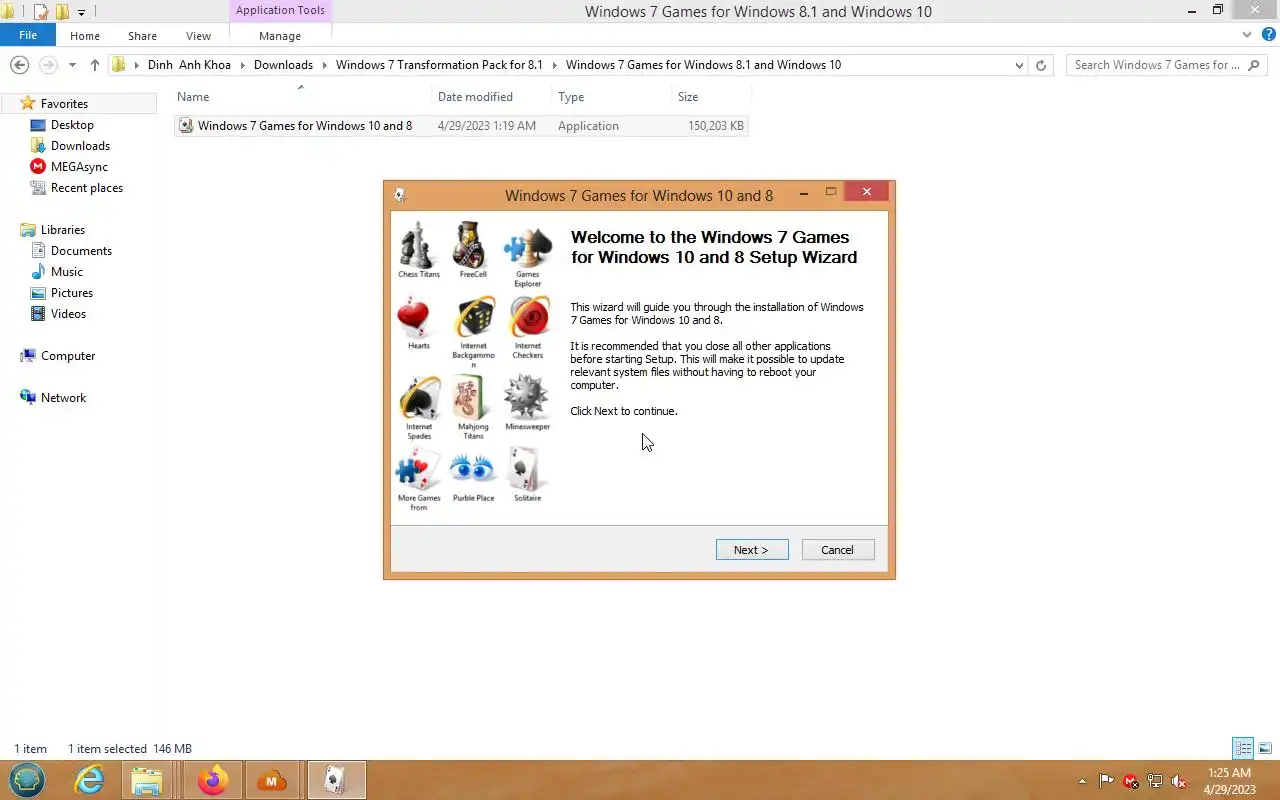
Task: Switch to large icons view layout
Action: click(x=1265, y=748)
